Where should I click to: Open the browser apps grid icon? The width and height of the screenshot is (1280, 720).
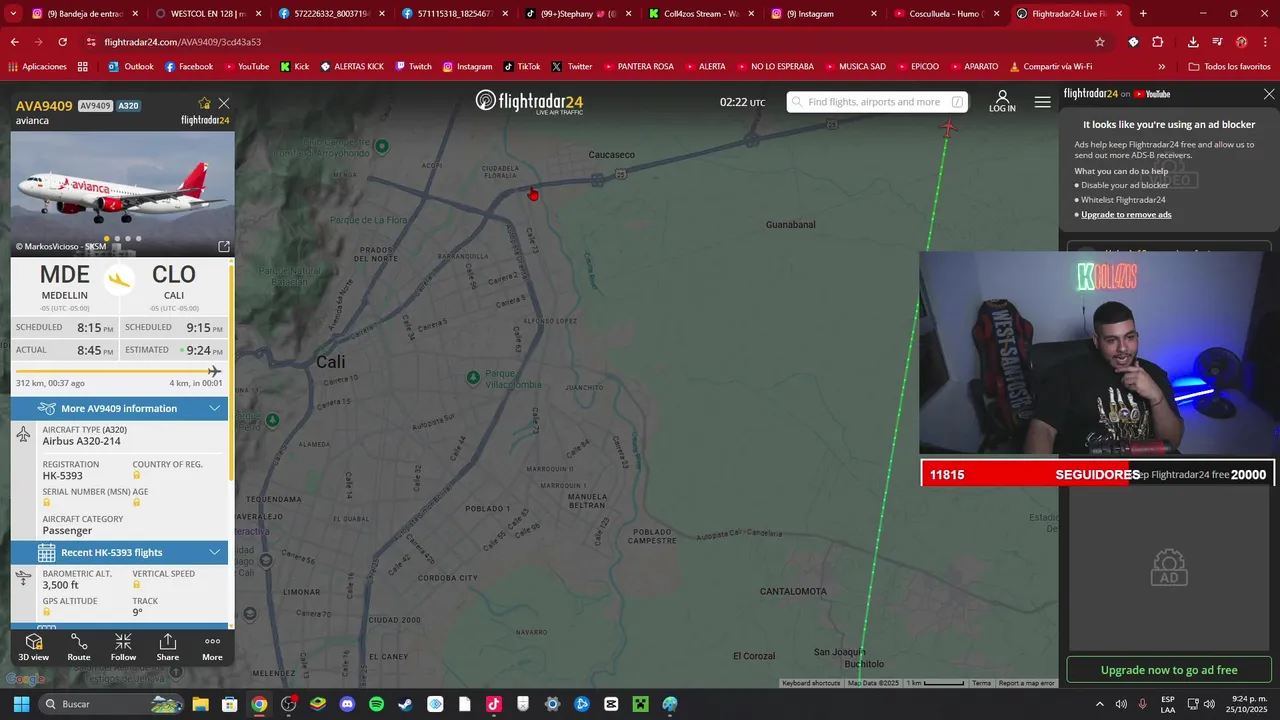point(83,67)
